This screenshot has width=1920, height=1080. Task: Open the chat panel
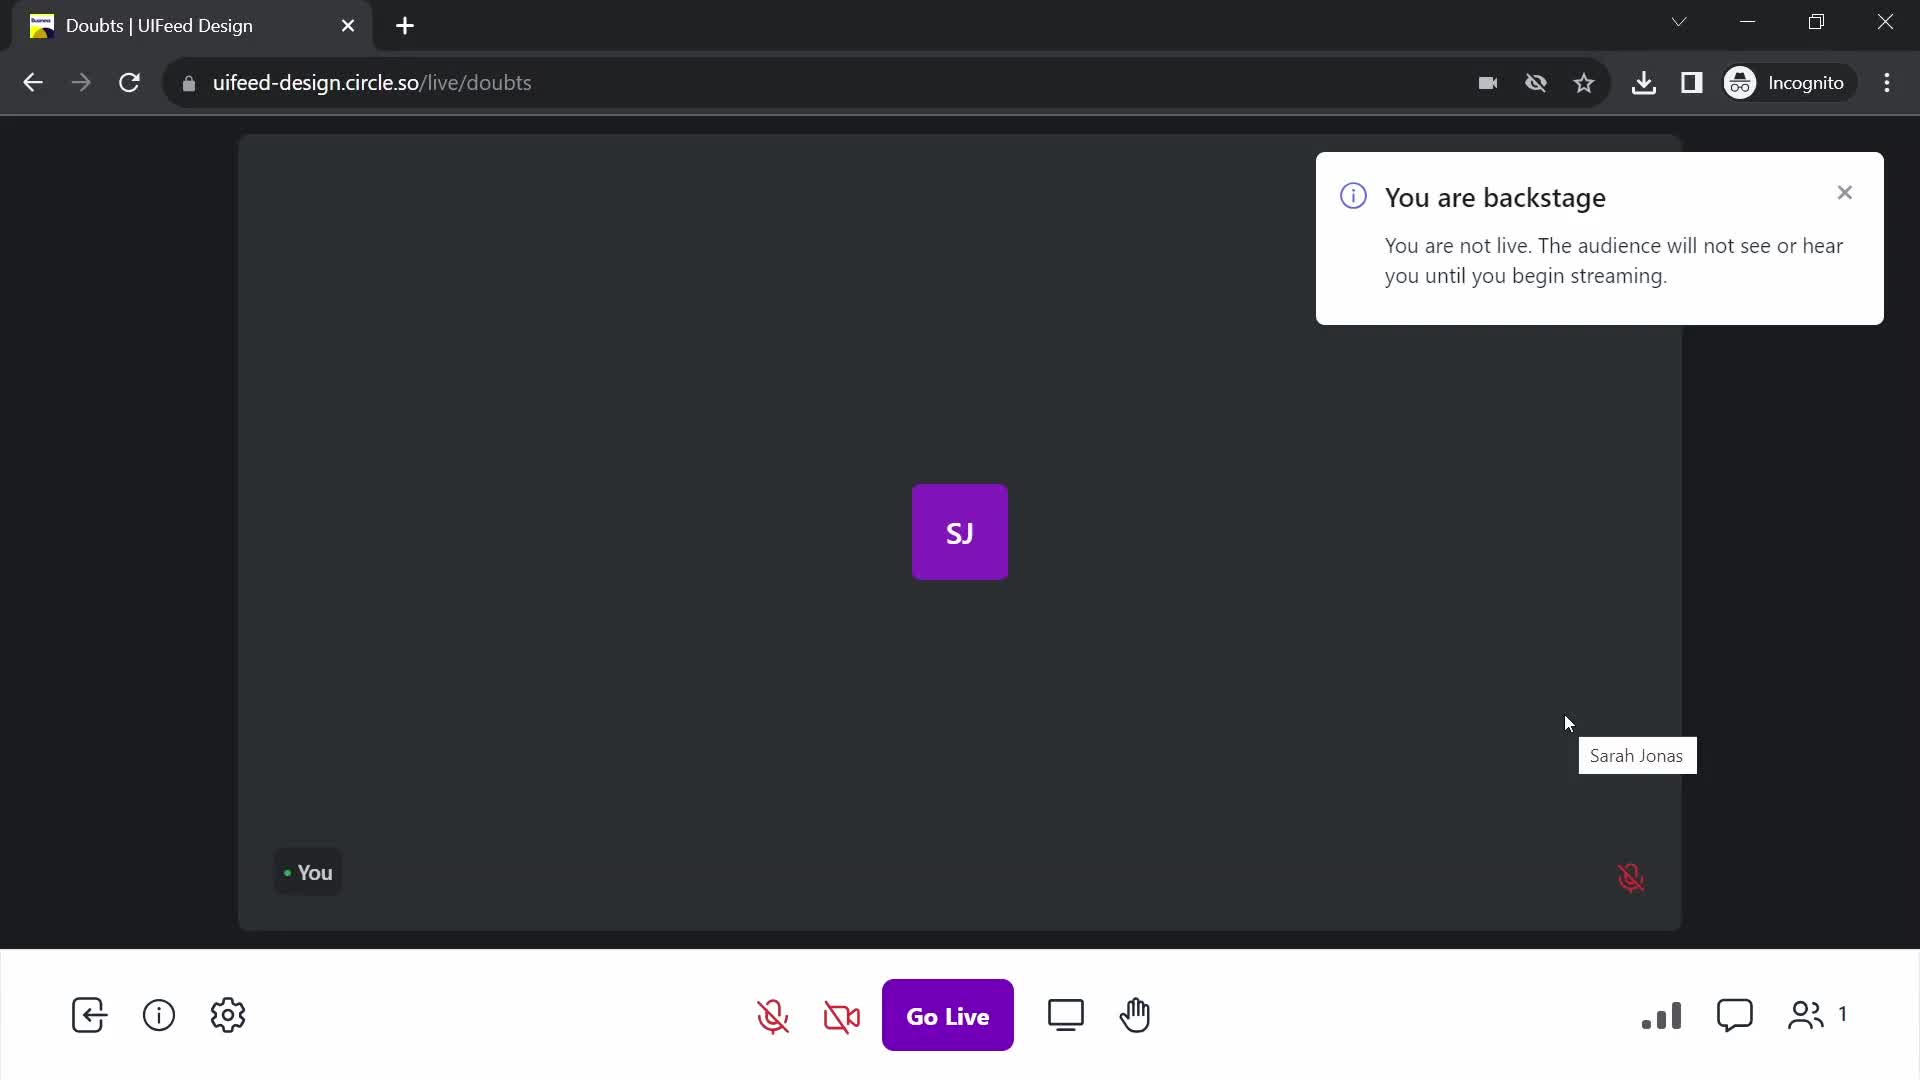pyautogui.click(x=1733, y=1015)
